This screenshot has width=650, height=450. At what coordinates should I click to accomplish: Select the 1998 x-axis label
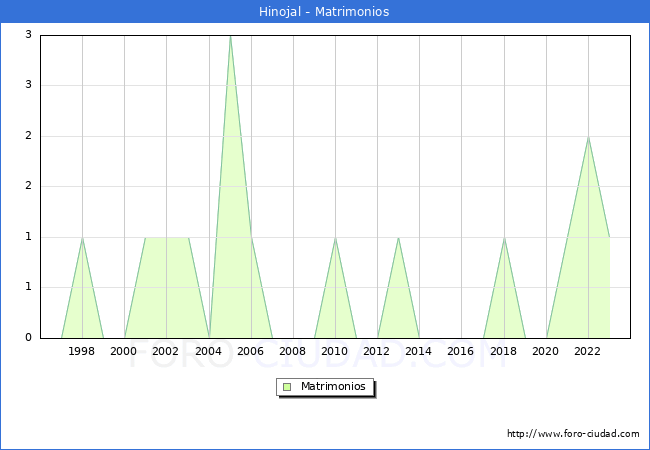tap(82, 351)
